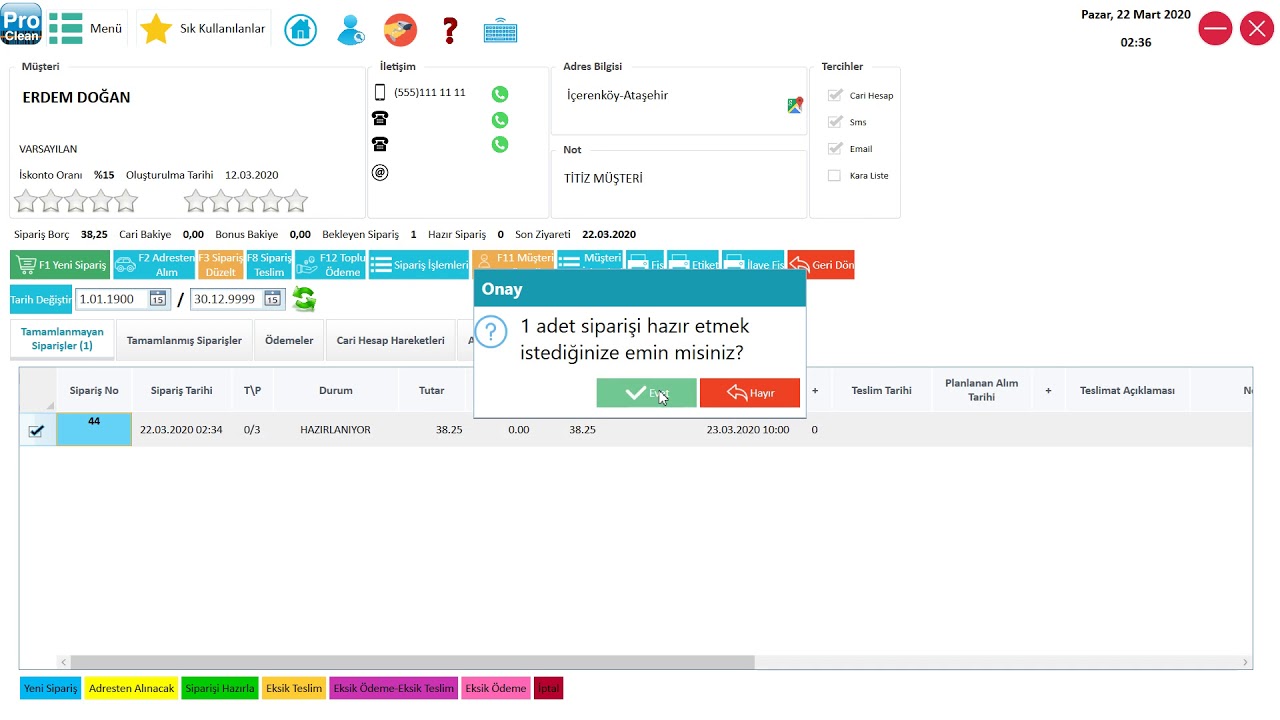1280x720 pixels.
Task: Go to home screen icon
Action: coord(300,30)
